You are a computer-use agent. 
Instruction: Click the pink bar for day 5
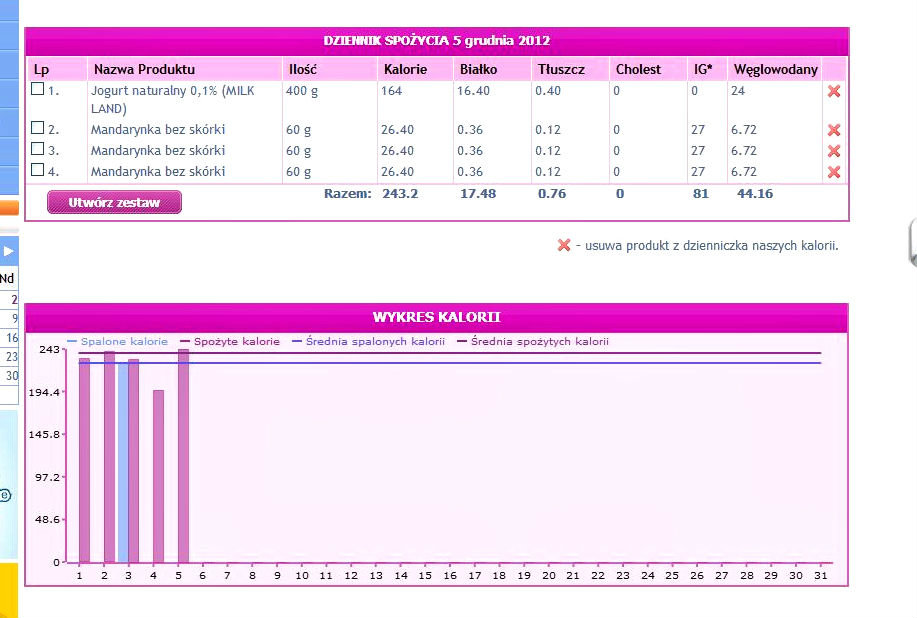click(x=184, y=456)
